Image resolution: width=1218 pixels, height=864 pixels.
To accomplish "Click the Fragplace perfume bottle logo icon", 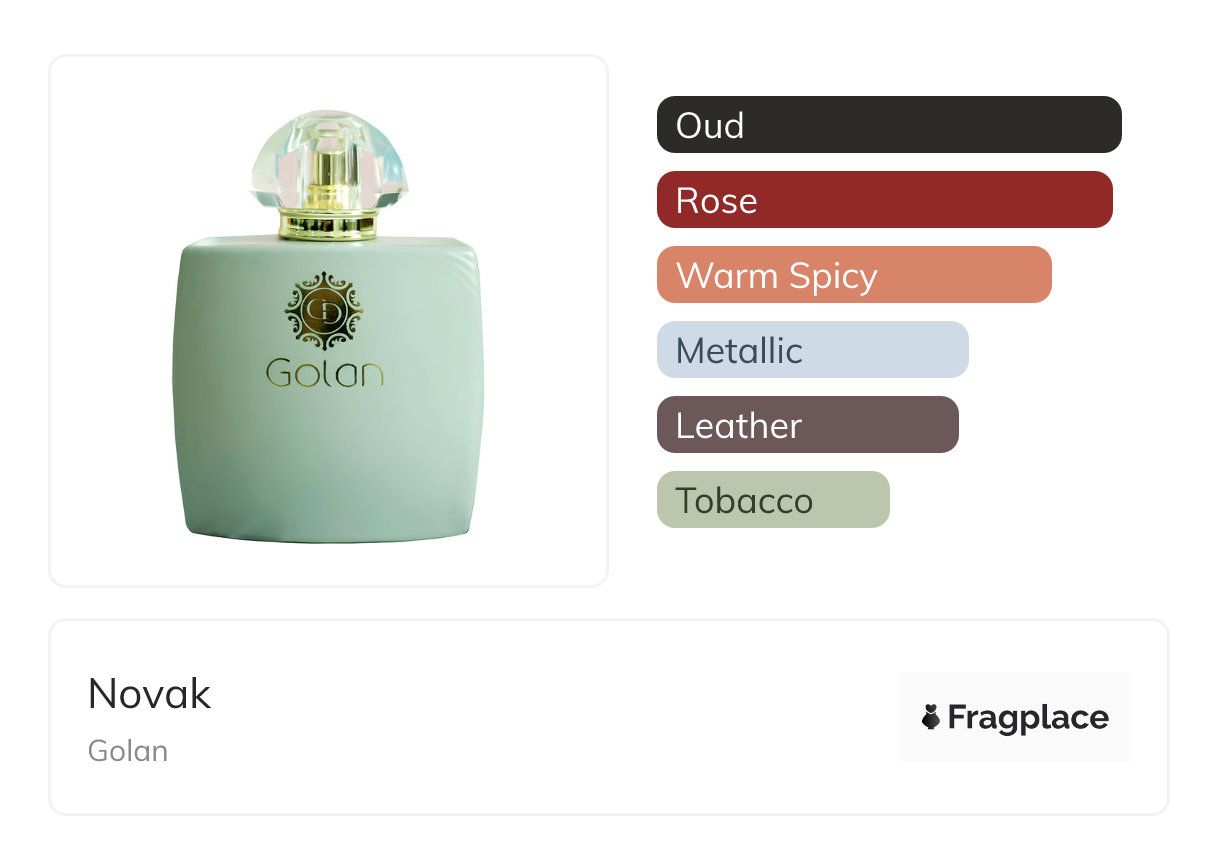I will (x=931, y=717).
